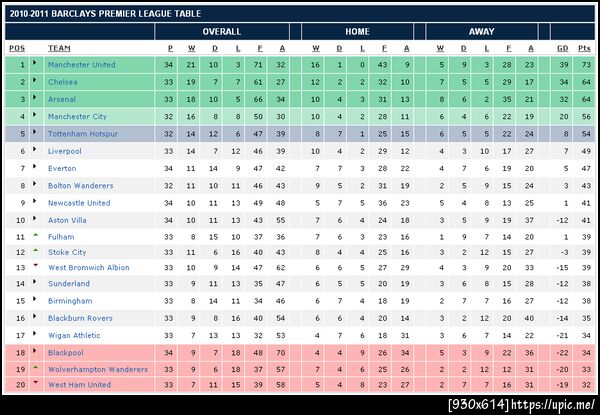The height and width of the screenshot is (415, 600).
Task: Click the GD column header
Action: click(x=562, y=48)
